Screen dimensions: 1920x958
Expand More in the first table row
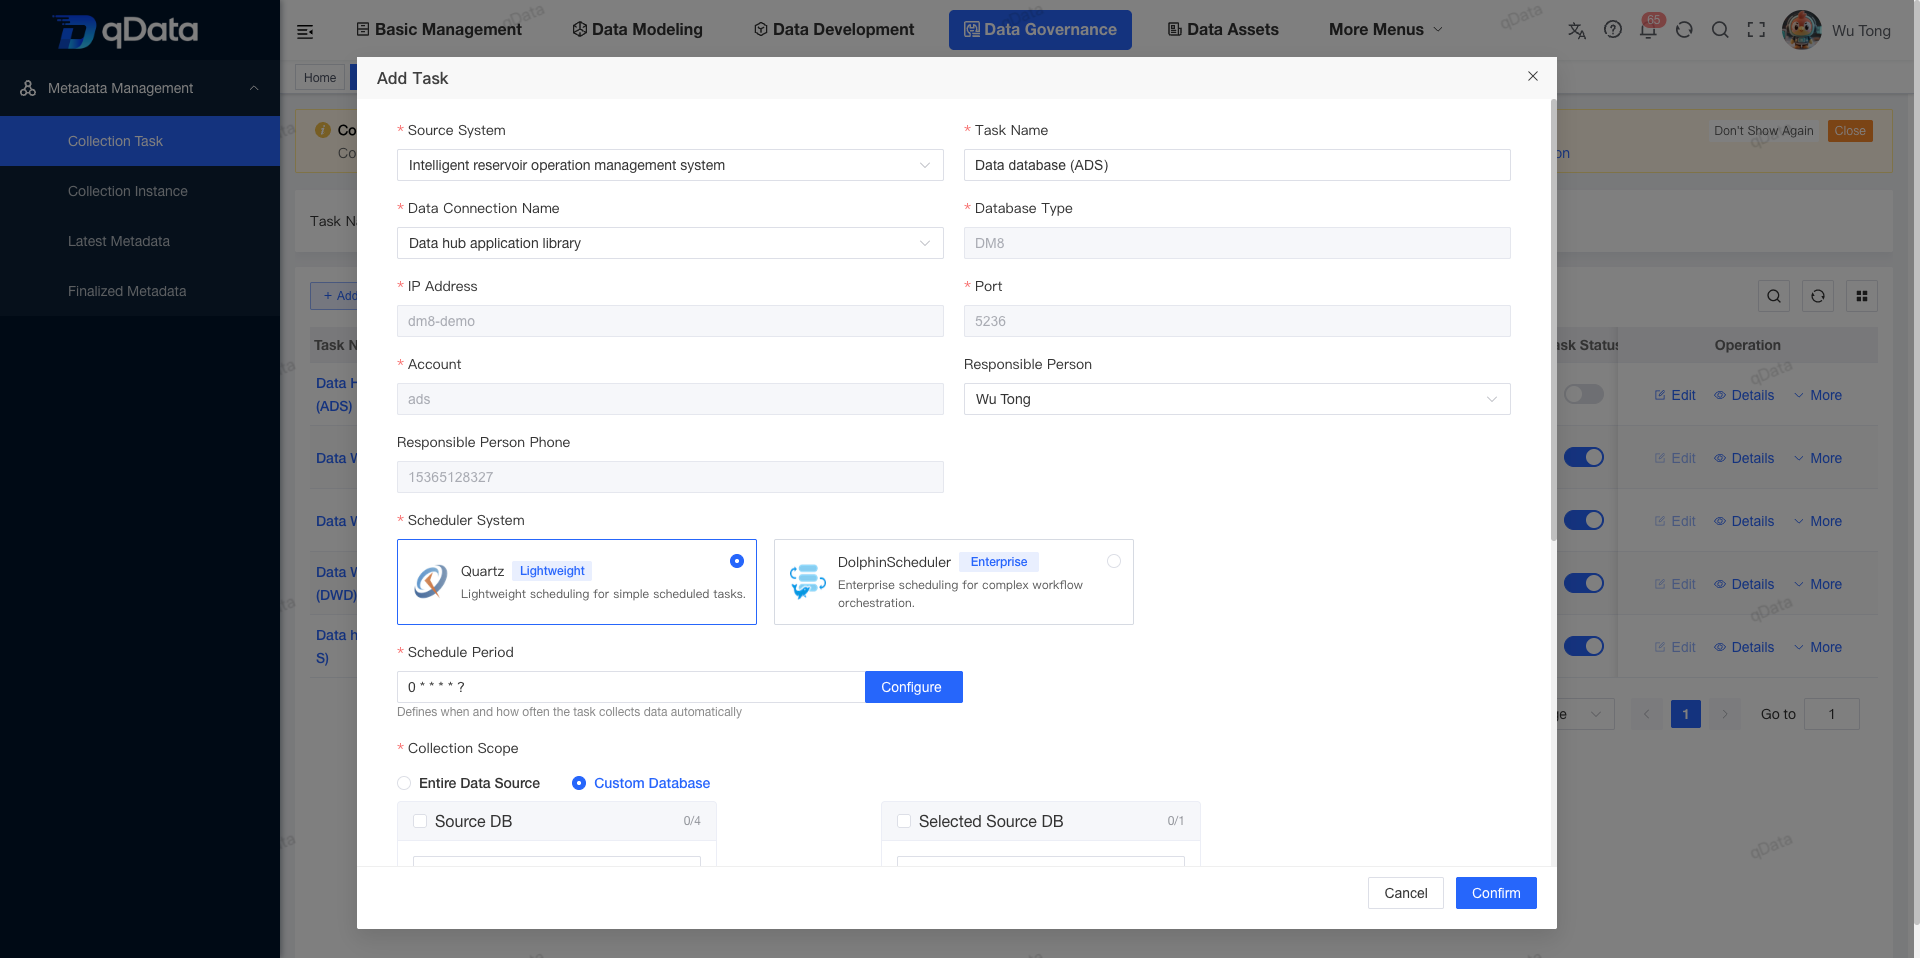coord(1818,395)
